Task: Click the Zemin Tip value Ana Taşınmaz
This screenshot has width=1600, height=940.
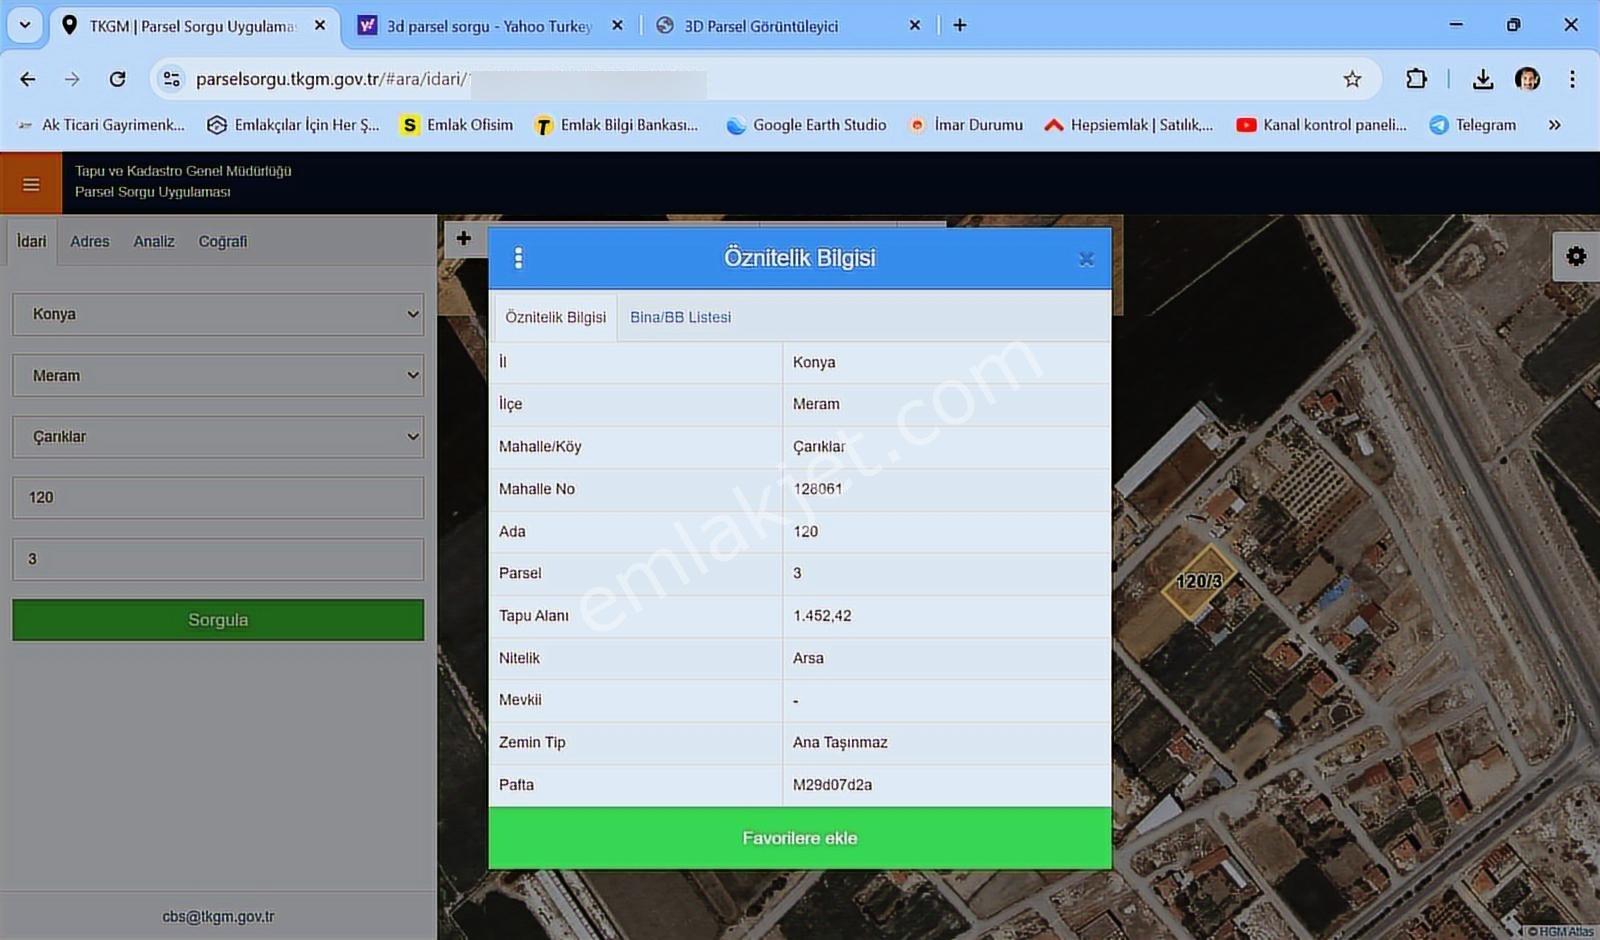Action: [x=840, y=742]
